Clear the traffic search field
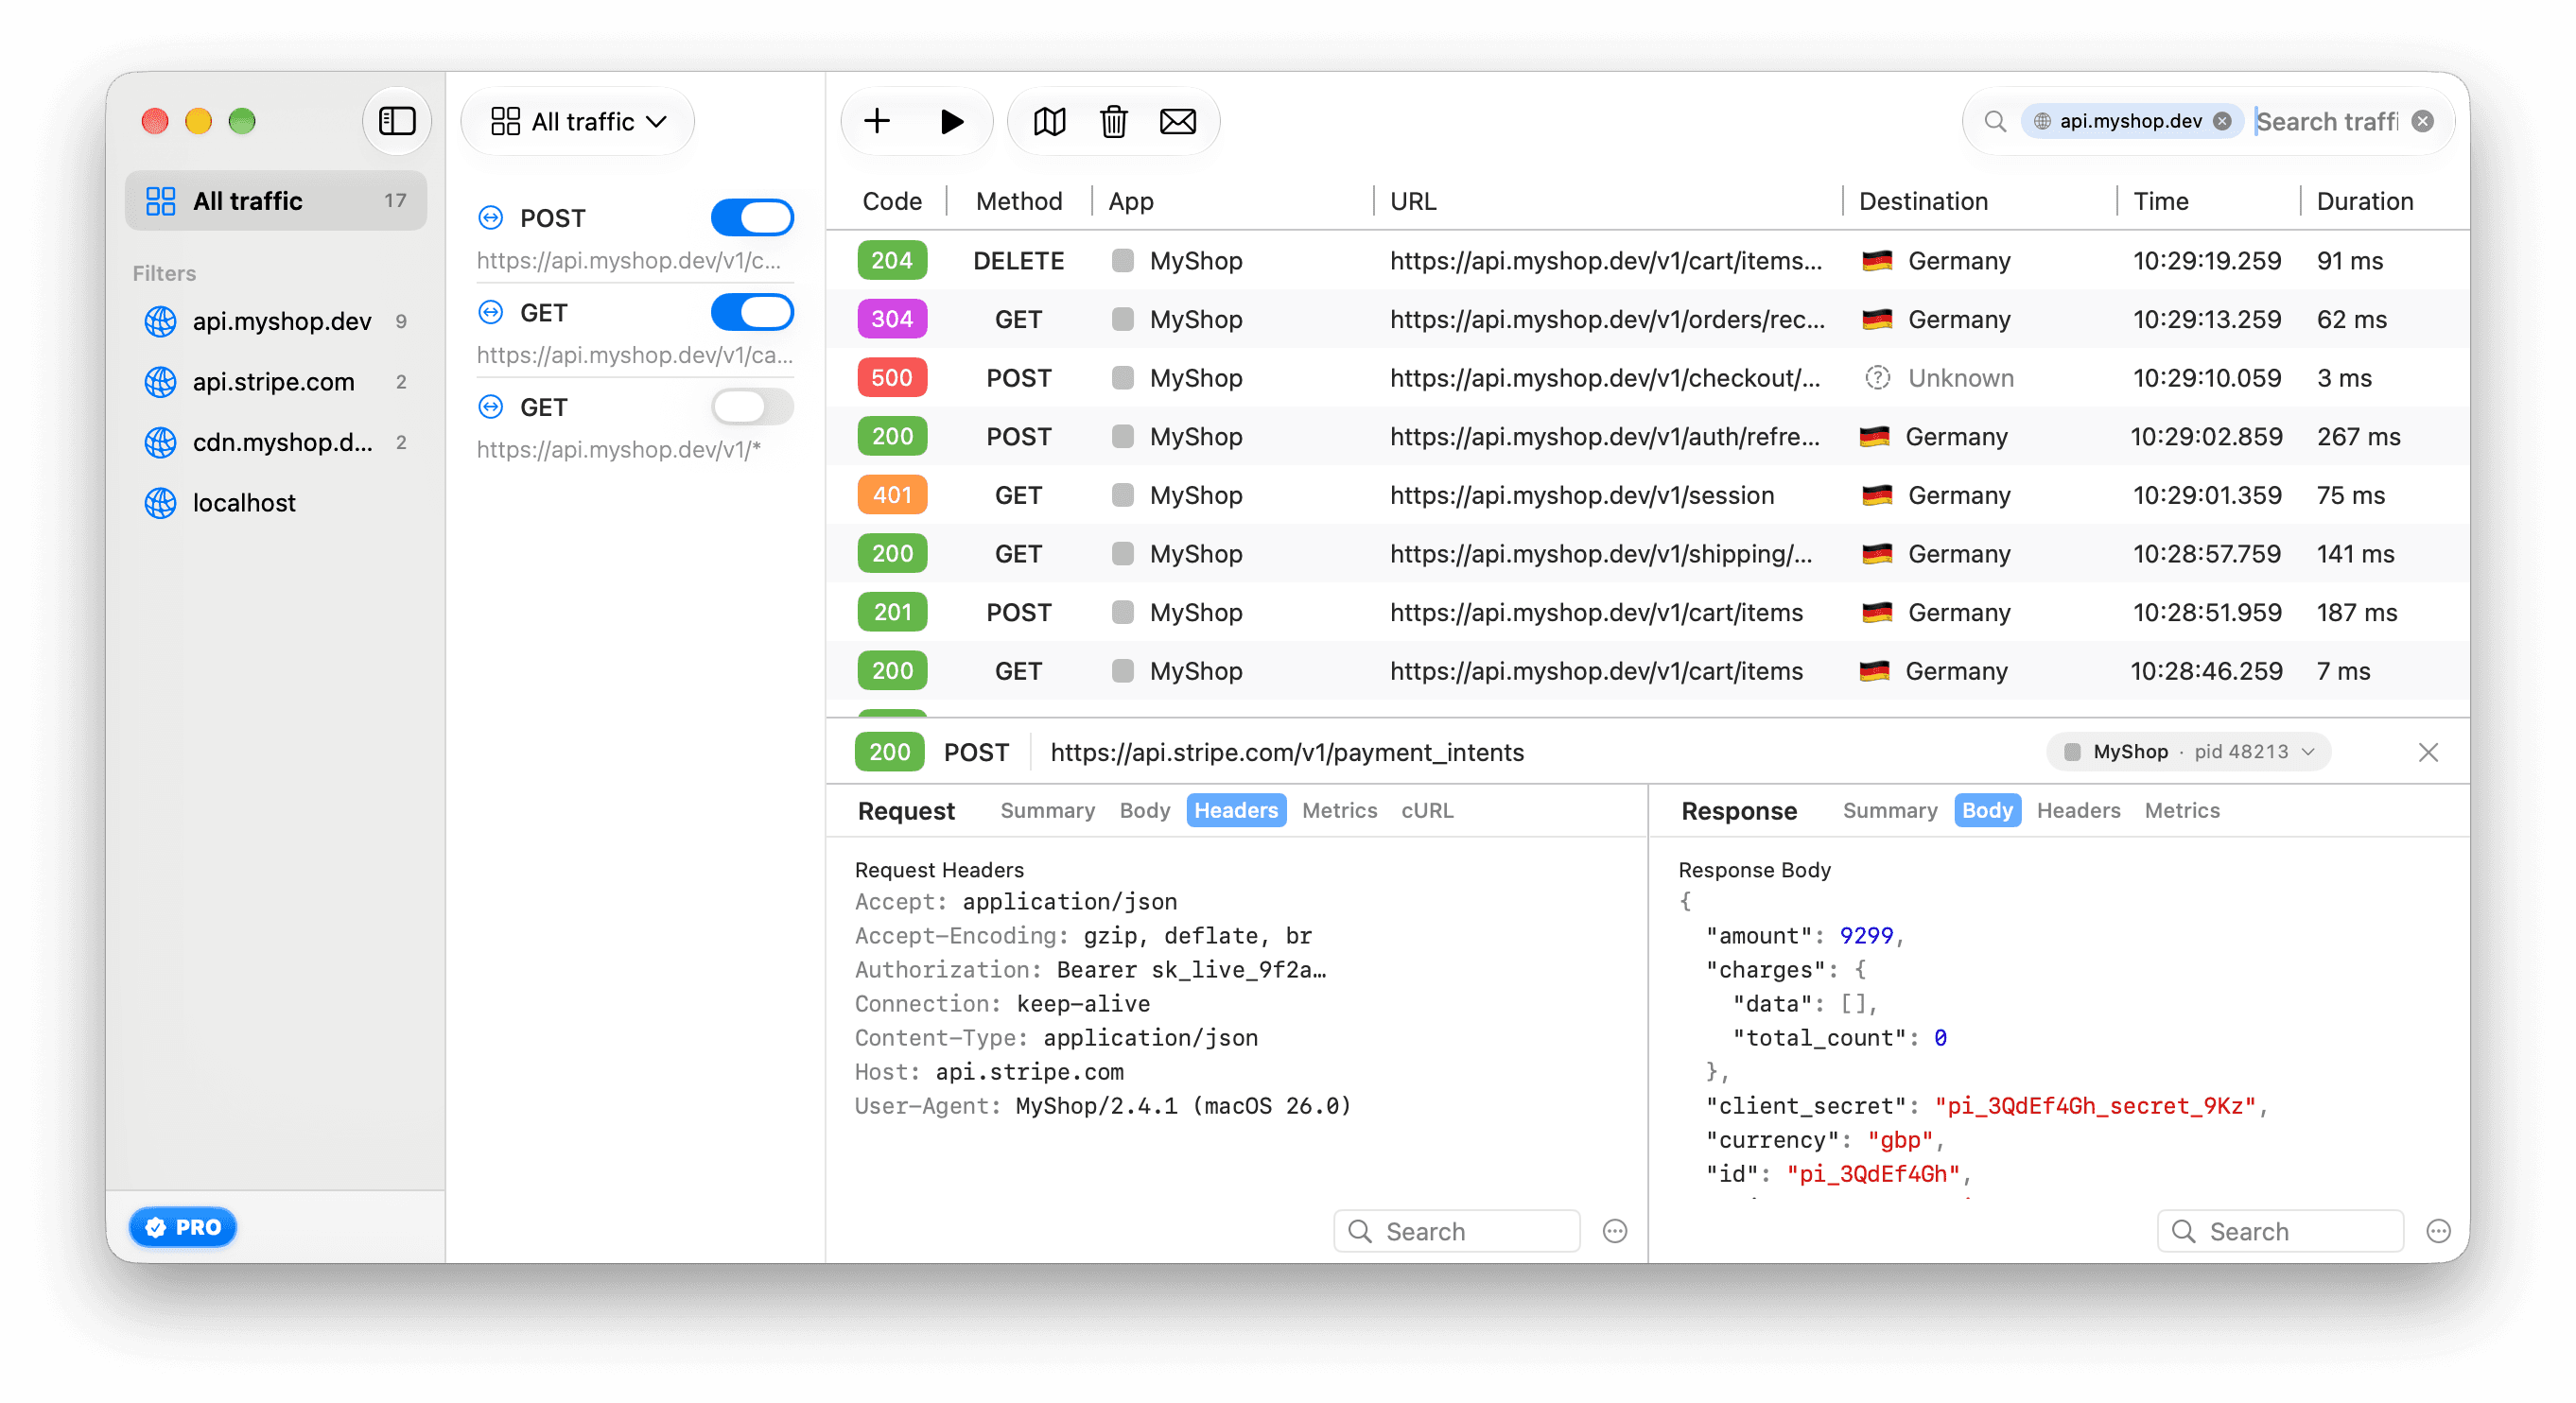Screen dimensions: 2576x1403 click(x=2422, y=121)
